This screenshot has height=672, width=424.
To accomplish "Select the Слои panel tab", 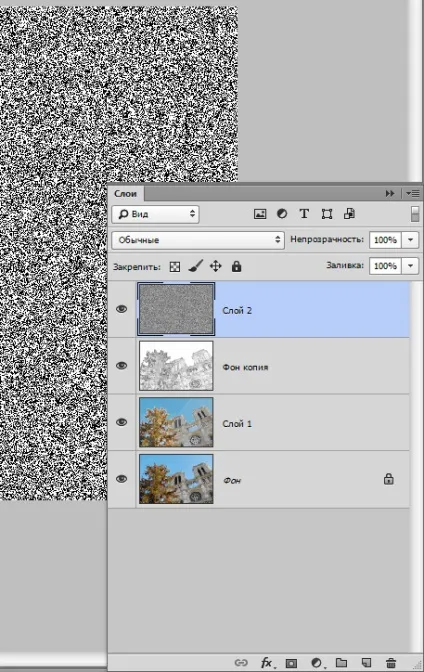I will pyautogui.click(x=125, y=194).
